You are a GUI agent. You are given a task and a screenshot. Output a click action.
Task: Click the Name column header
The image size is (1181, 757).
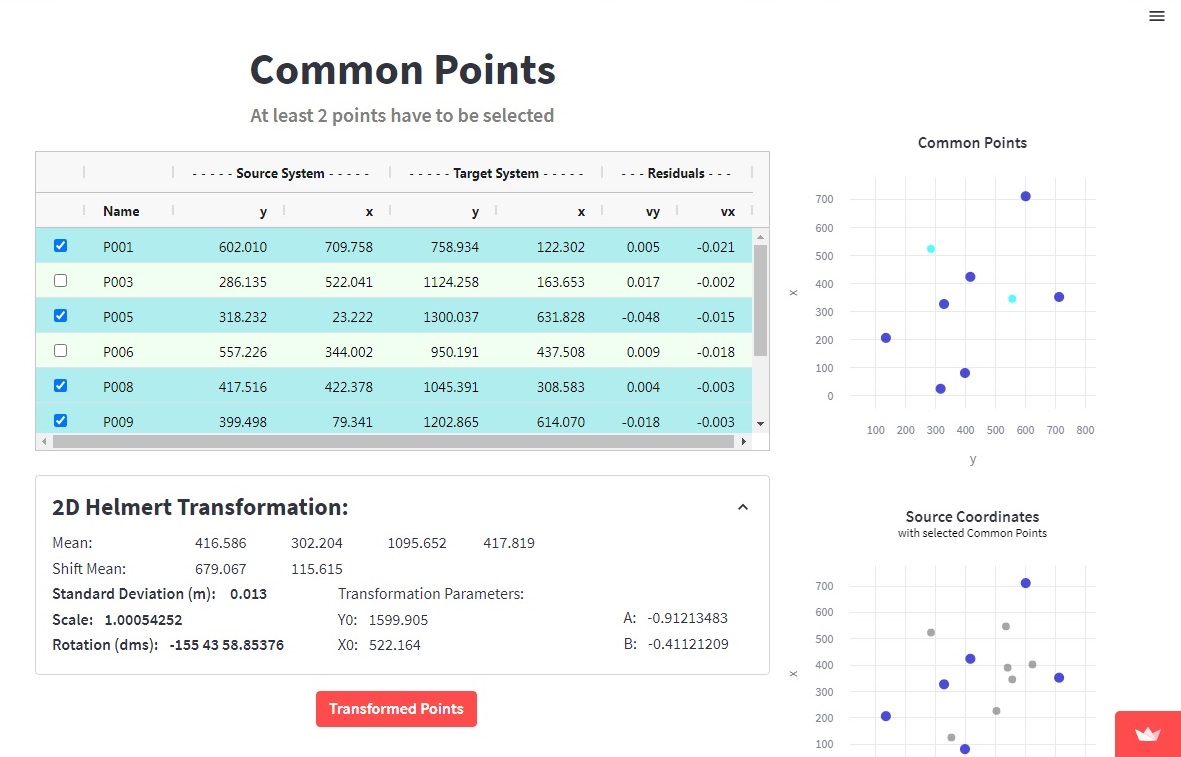(121, 212)
